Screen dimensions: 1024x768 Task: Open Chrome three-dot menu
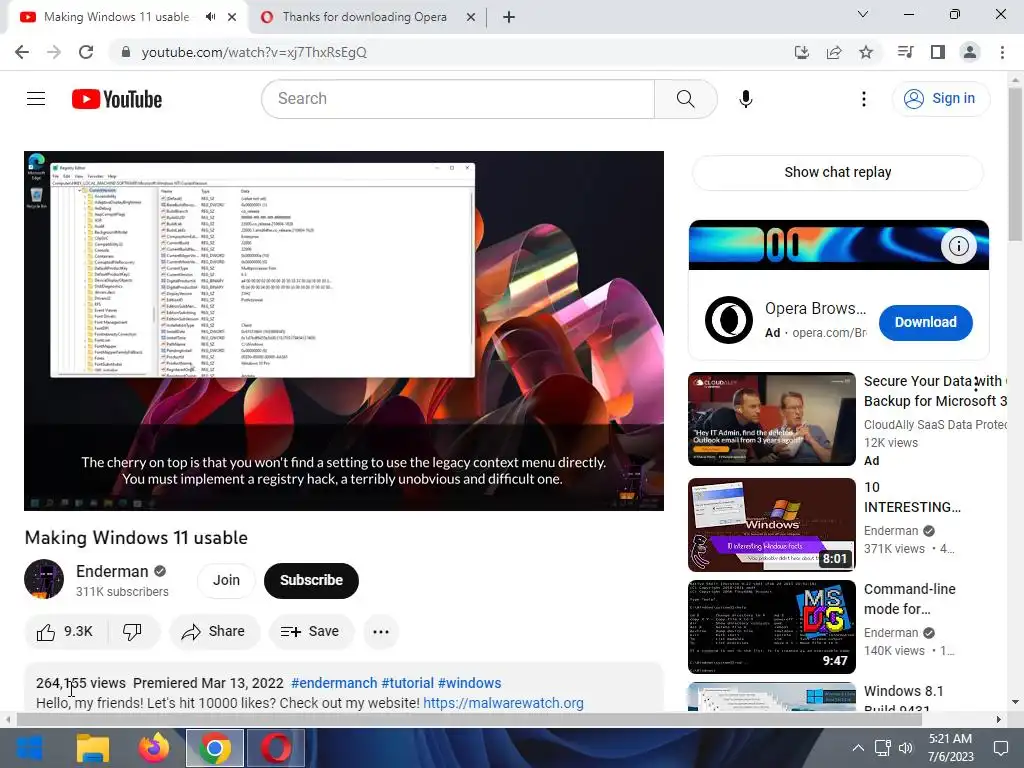(1002, 52)
